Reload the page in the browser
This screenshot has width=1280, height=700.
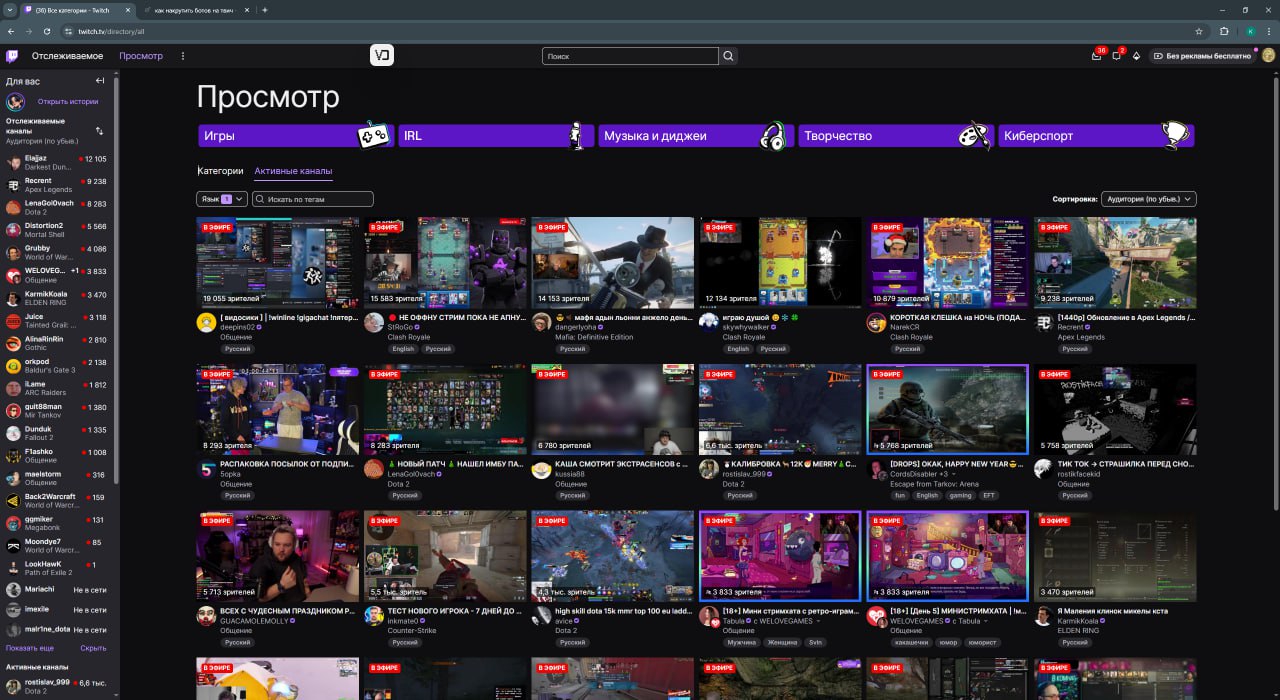pos(46,31)
